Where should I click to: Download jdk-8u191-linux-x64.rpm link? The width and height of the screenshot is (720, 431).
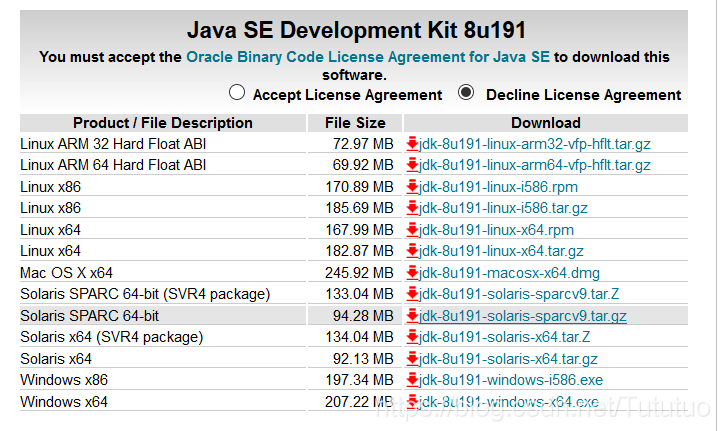pos(496,229)
